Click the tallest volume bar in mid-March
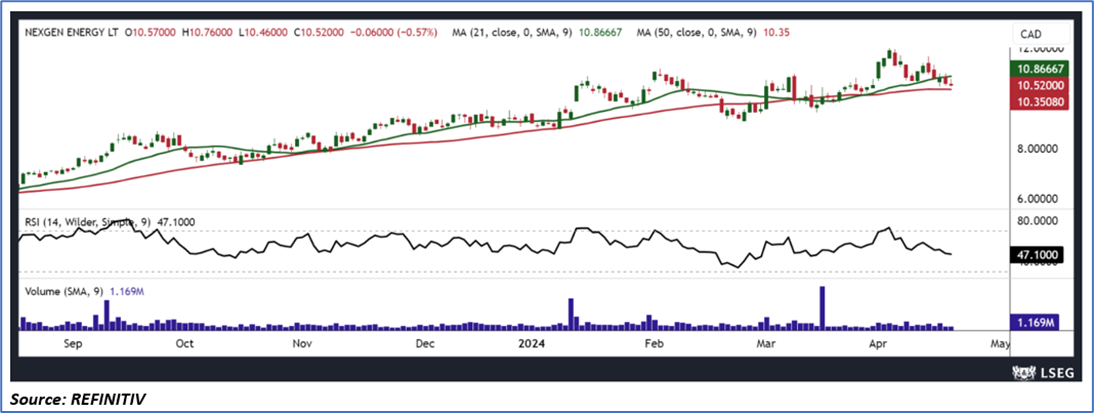Image resolution: width=1094 pixels, height=413 pixels. point(822,308)
